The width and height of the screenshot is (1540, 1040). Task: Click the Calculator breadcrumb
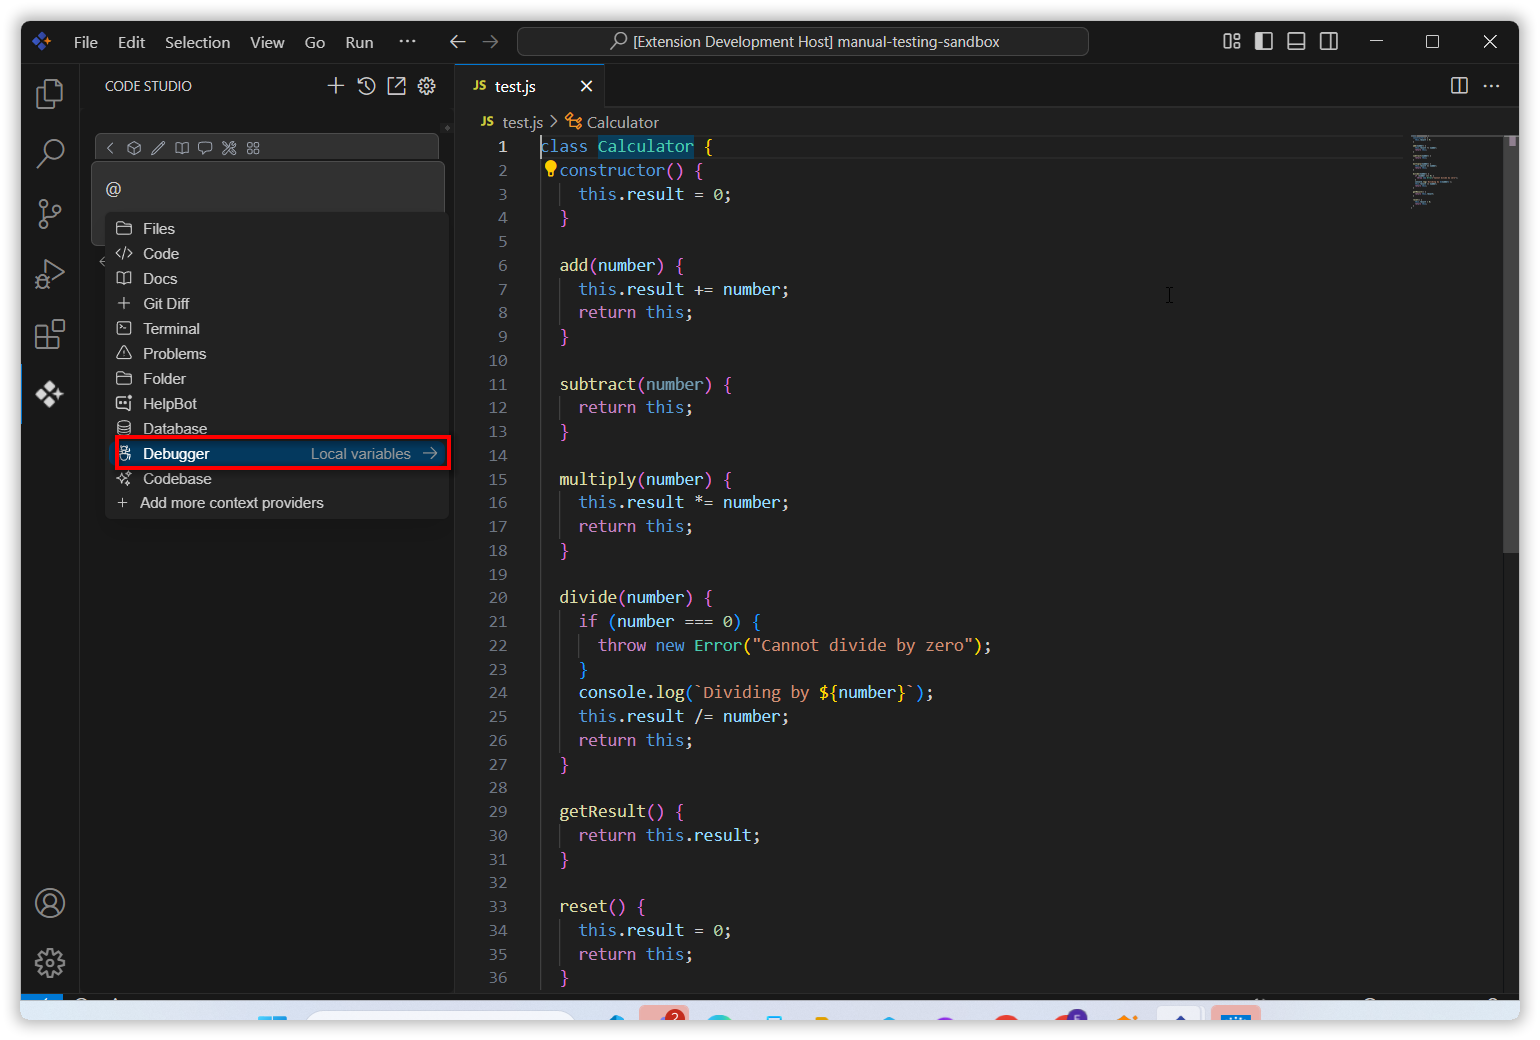point(612,122)
